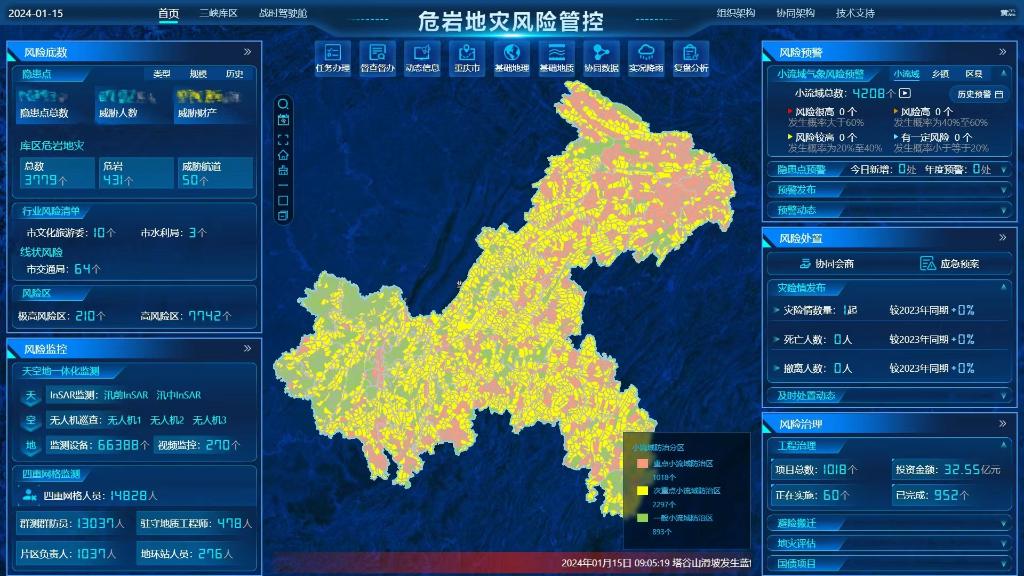Collapse the 风险底数 panel with double chevron

click(247, 52)
